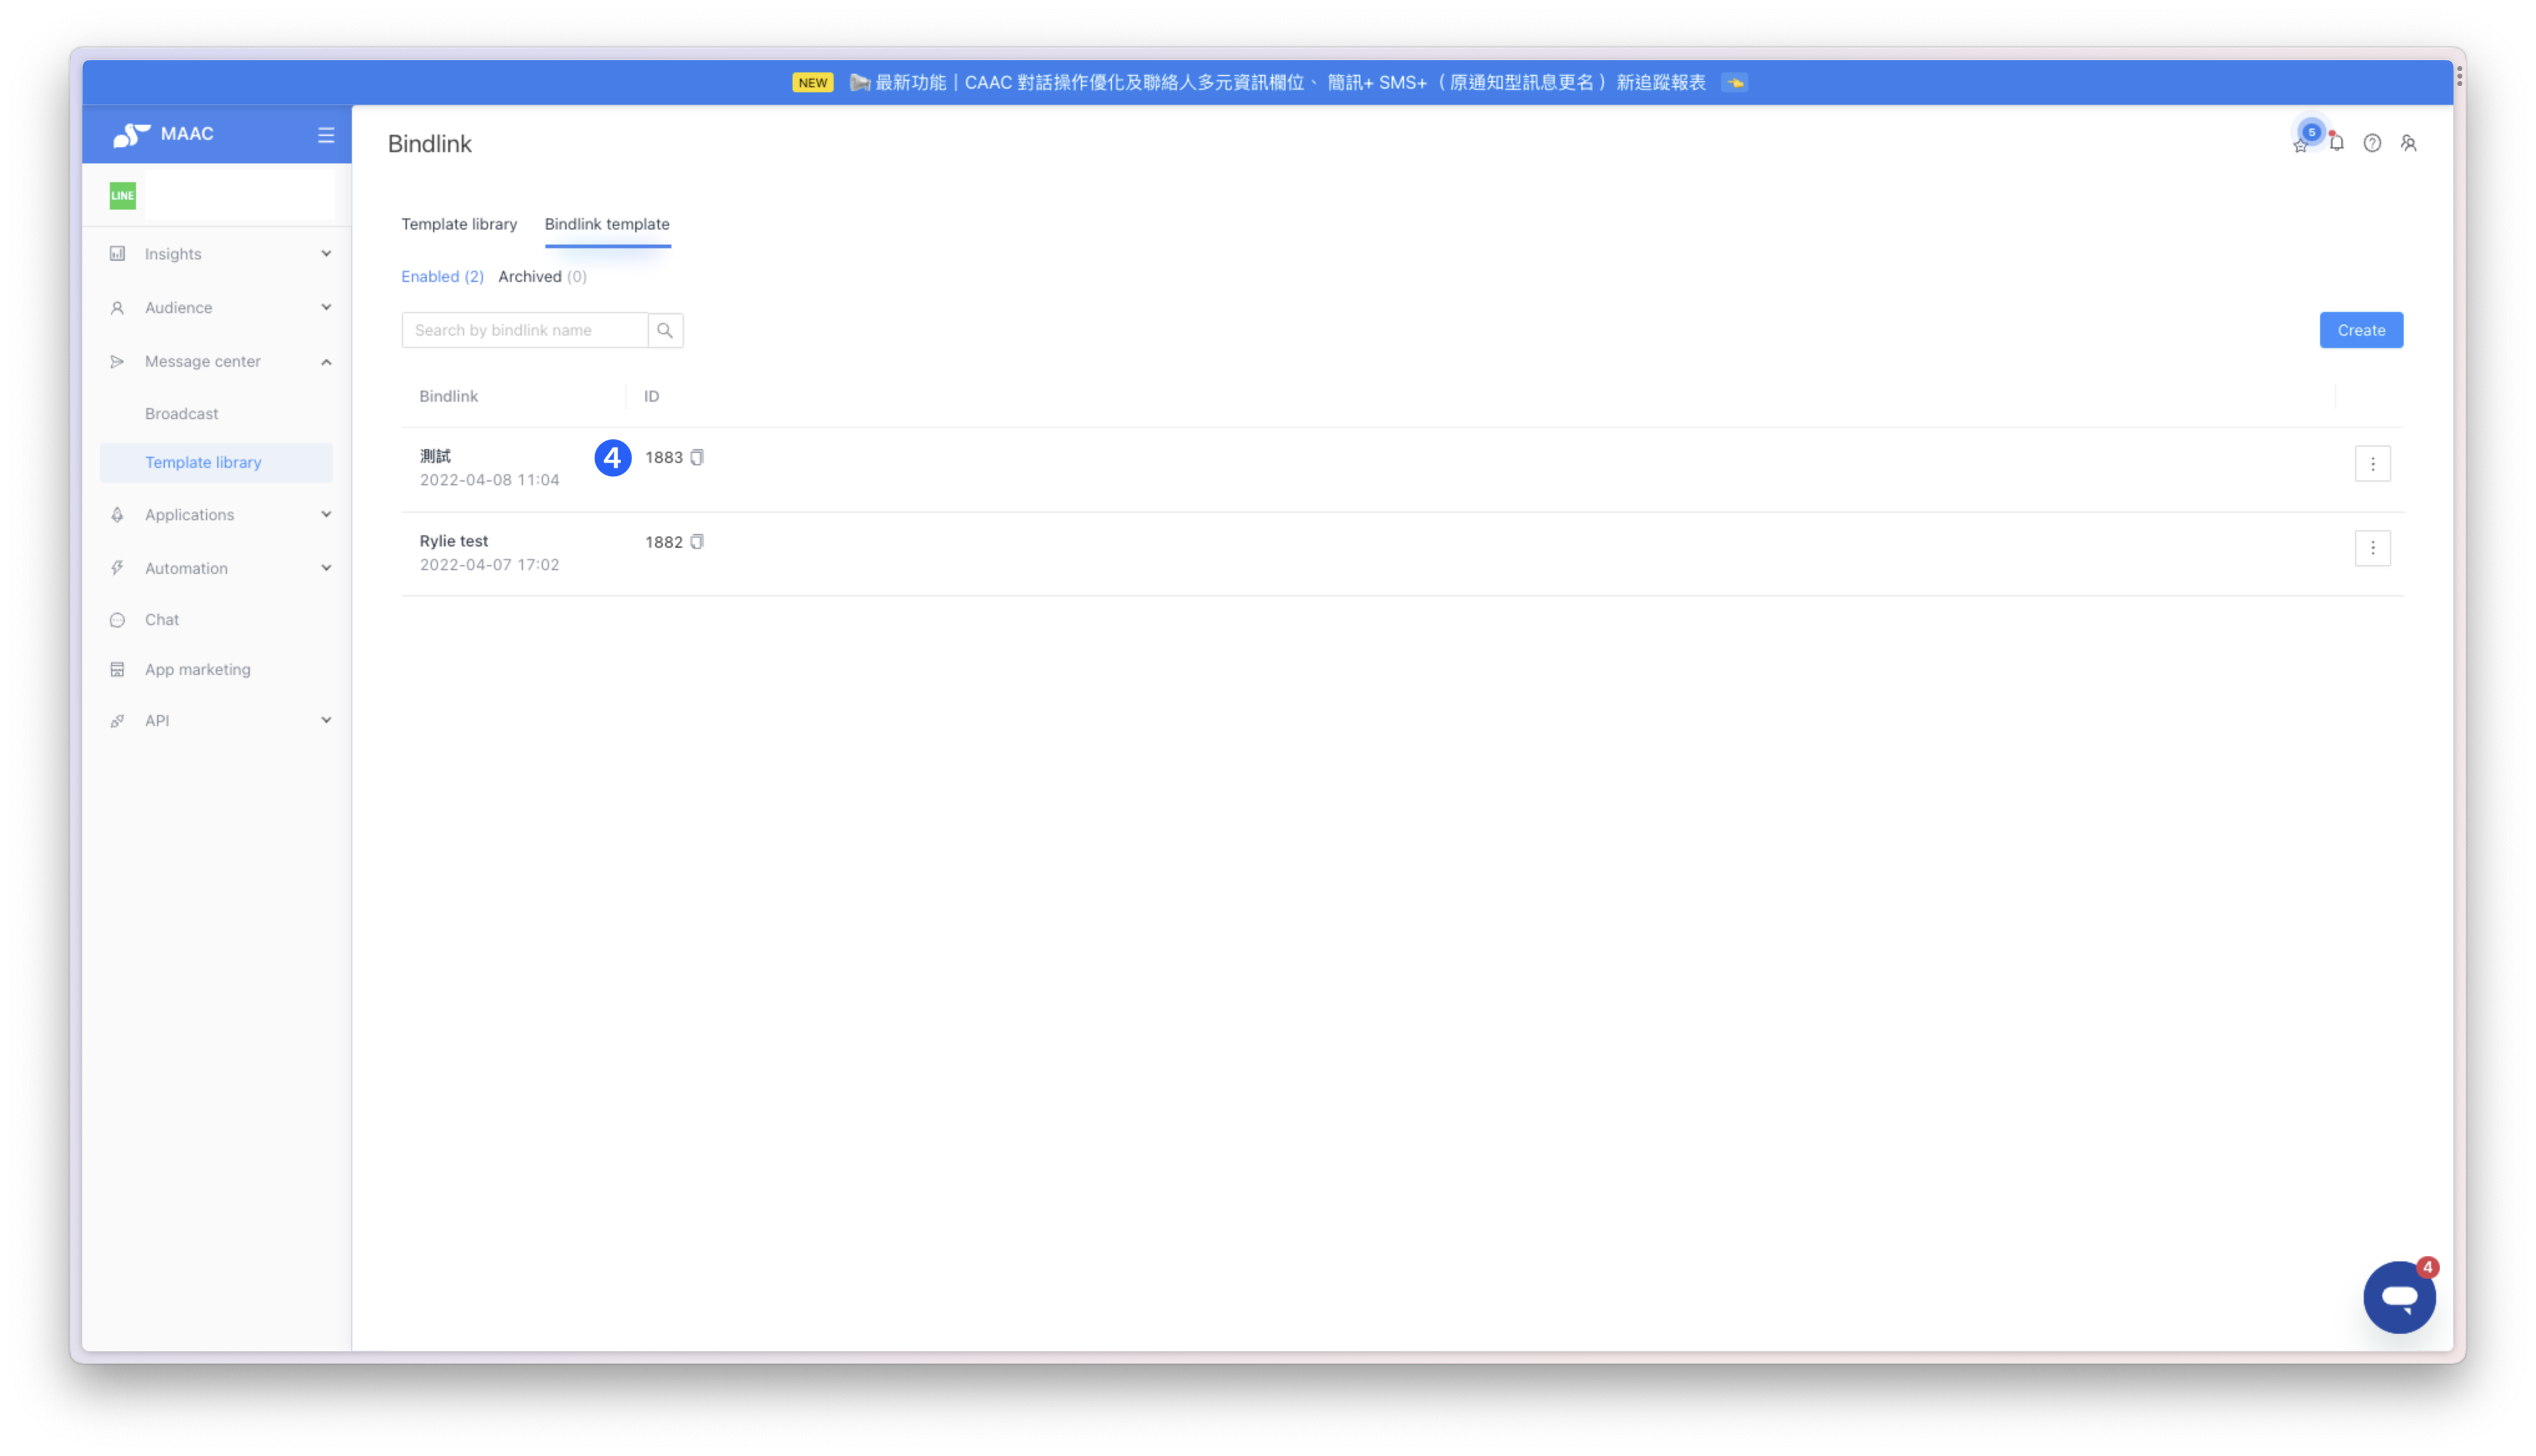Open the chat support bubble
The height and width of the screenshot is (1456, 2536).
coord(2399,1297)
